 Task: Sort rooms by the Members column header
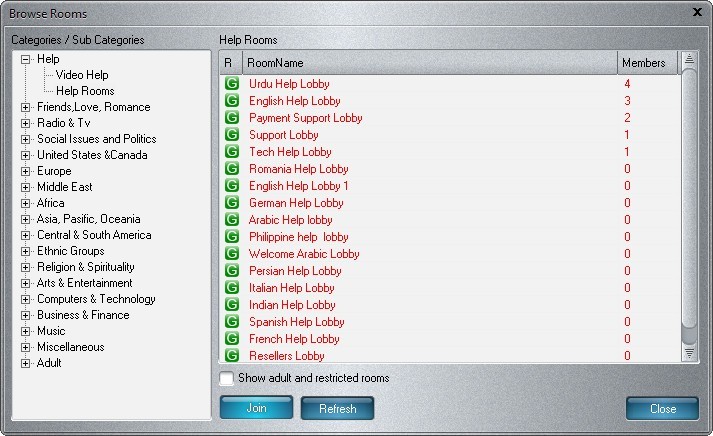pos(646,63)
